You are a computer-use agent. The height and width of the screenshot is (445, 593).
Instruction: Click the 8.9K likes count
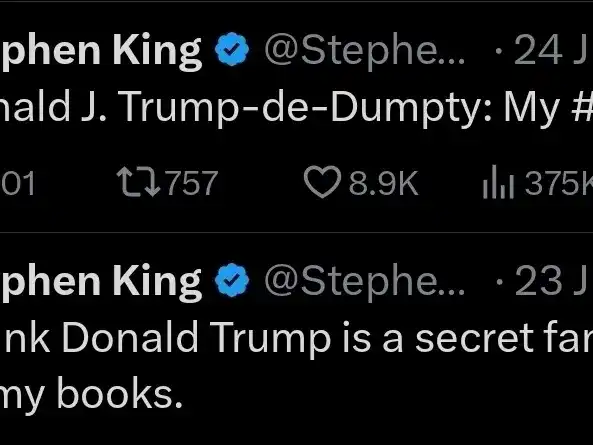(383, 183)
